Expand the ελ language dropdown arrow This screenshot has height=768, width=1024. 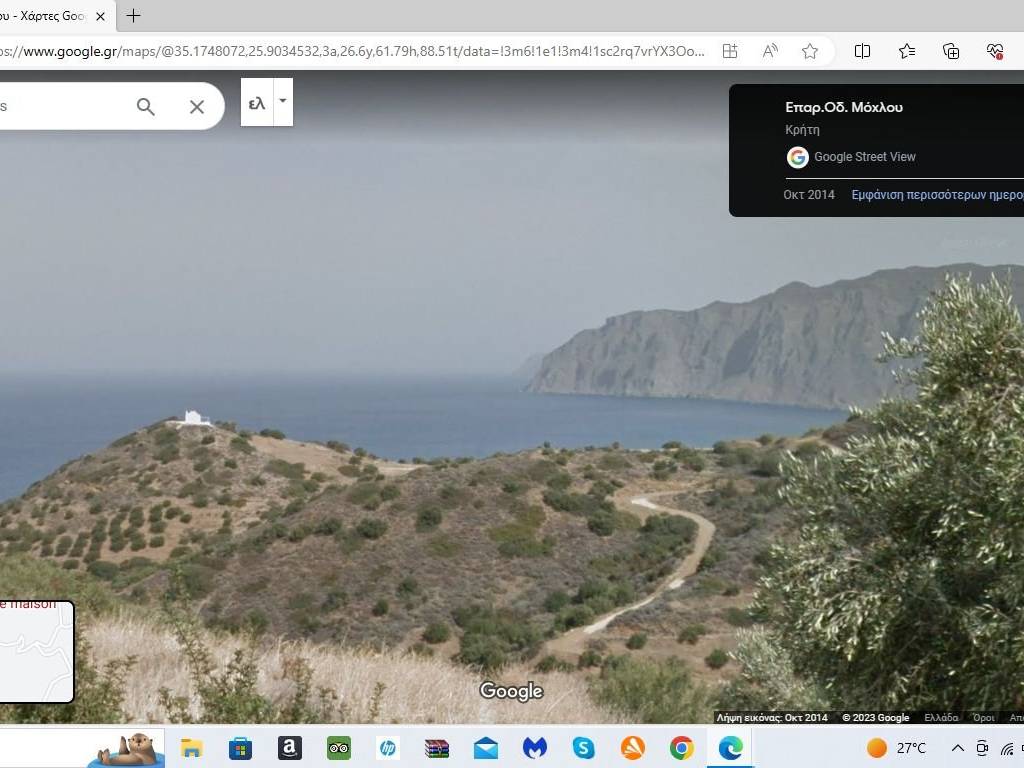283,102
